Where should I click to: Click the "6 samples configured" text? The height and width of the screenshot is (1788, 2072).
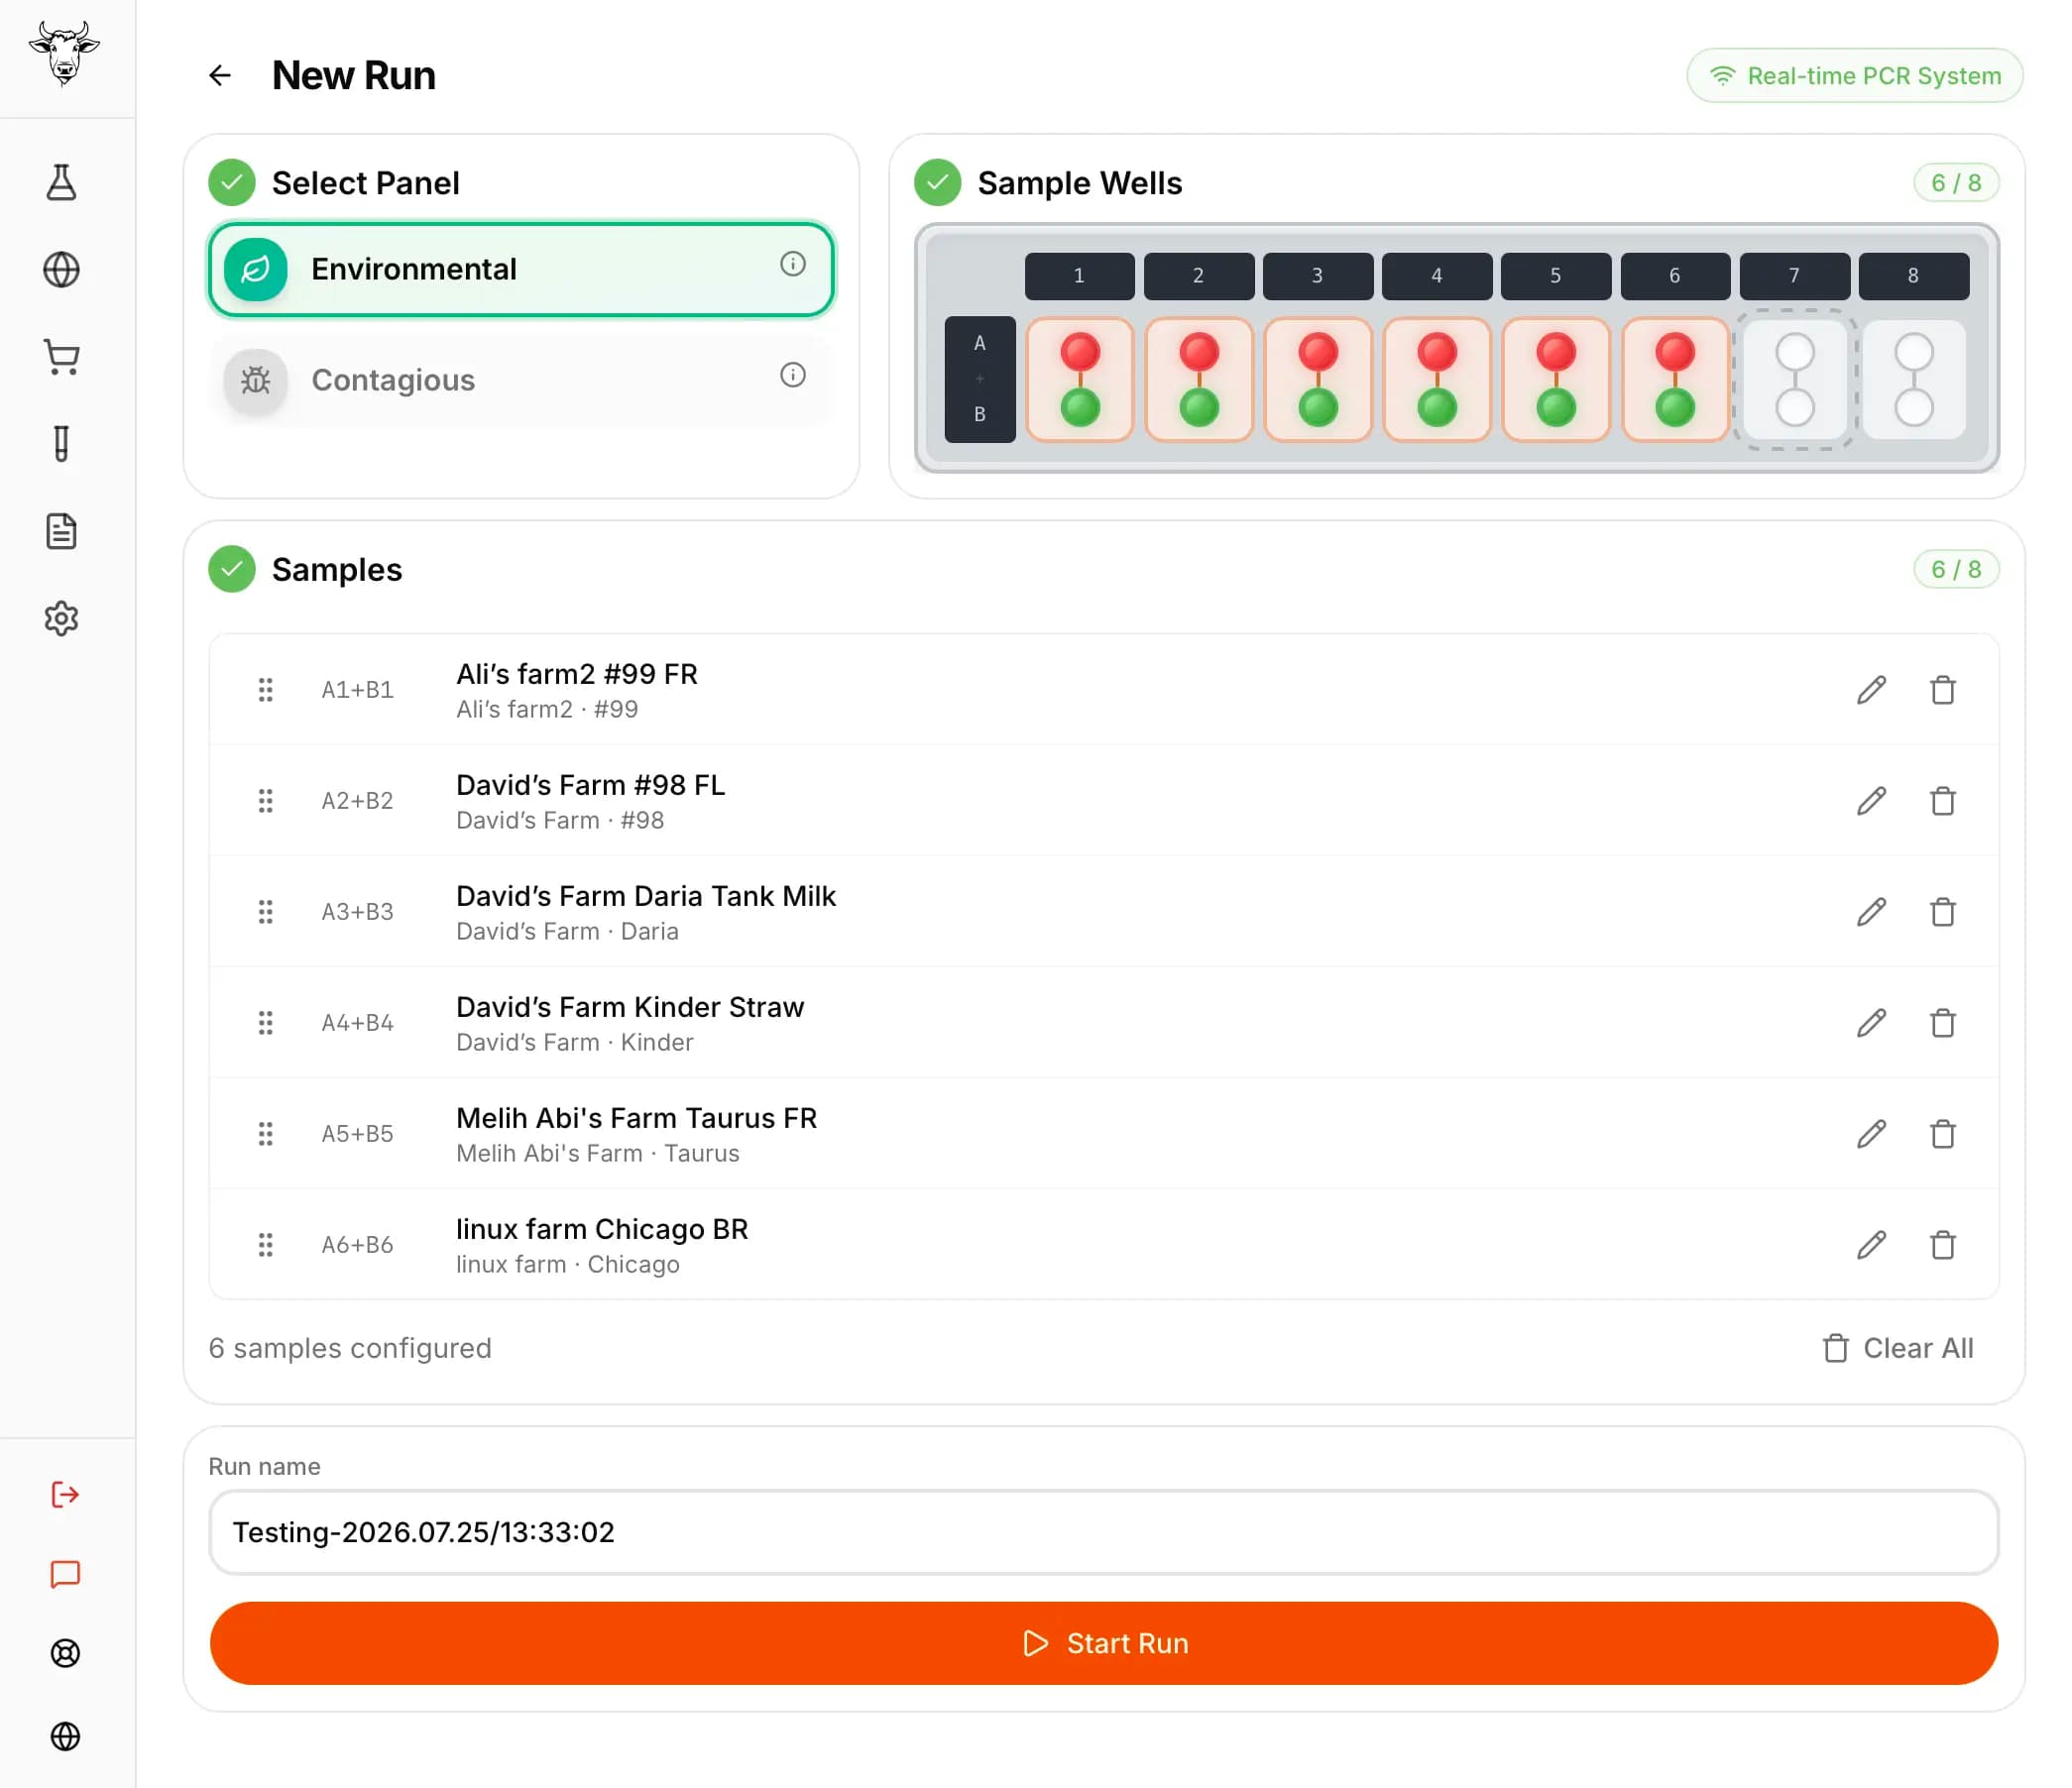[350, 1348]
